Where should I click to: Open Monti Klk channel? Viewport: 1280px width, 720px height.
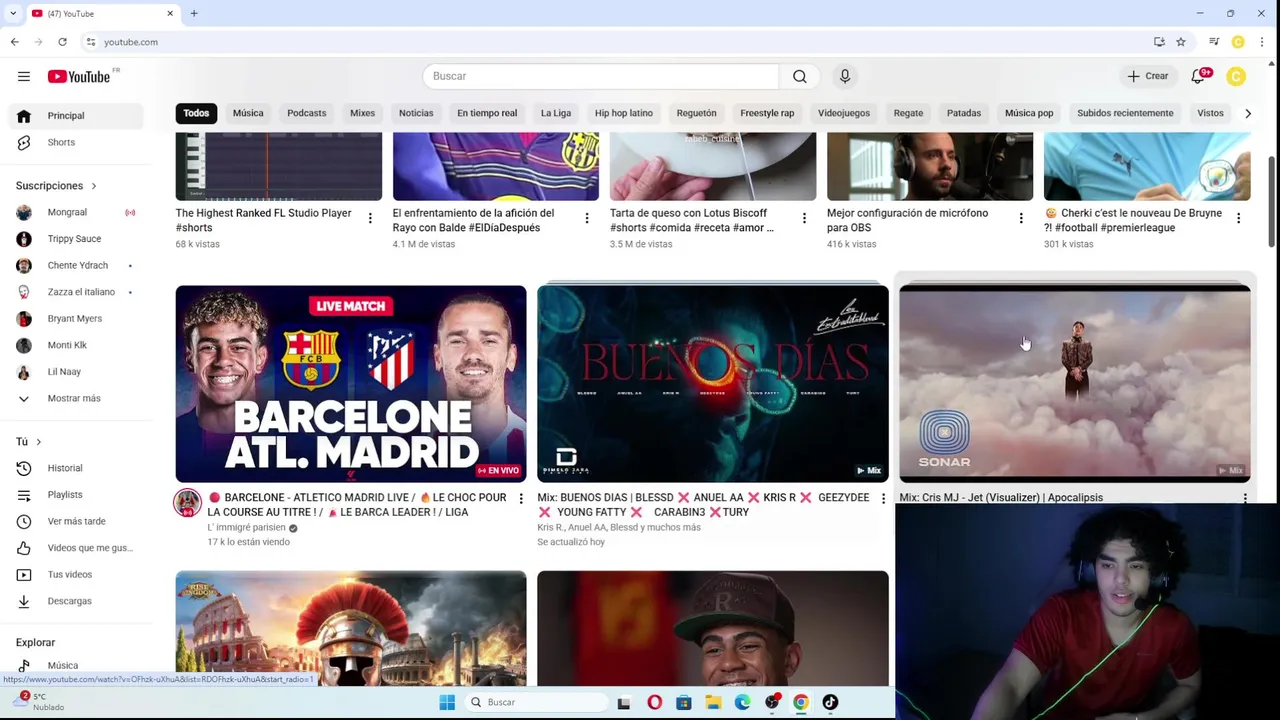coord(77,345)
